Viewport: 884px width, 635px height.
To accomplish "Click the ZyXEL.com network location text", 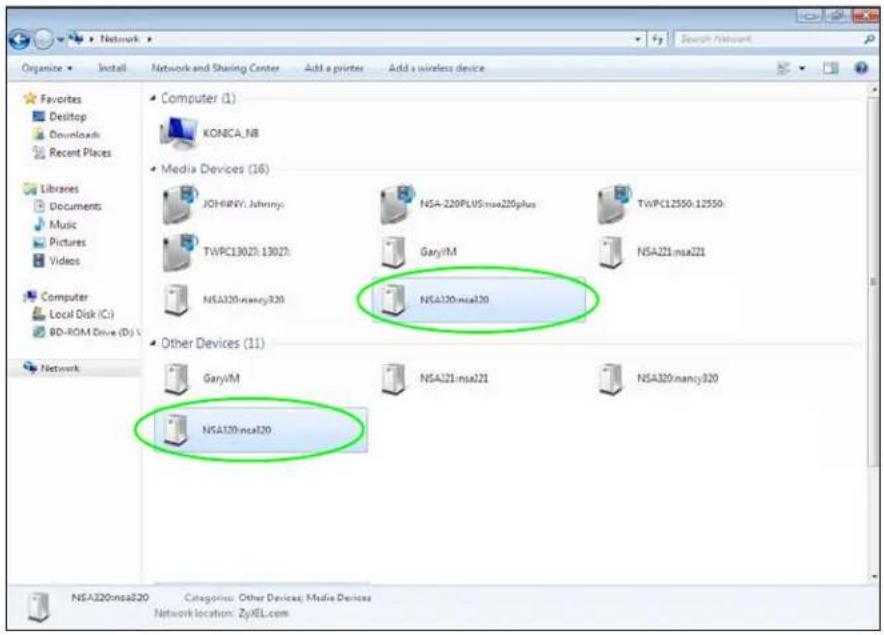I will click(263, 613).
